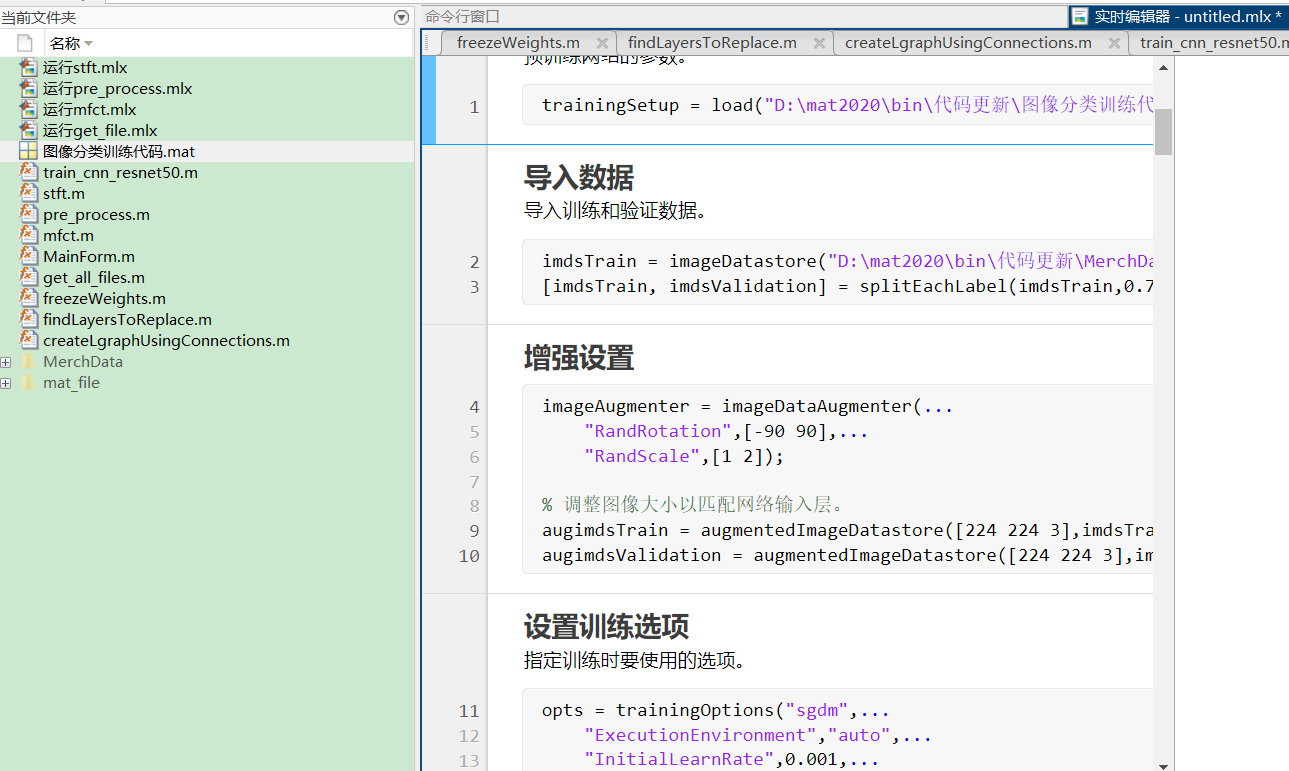The width and height of the screenshot is (1289, 771).
Task: Close the createLgraphUsingConnections.m tab
Action: pos(1114,43)
